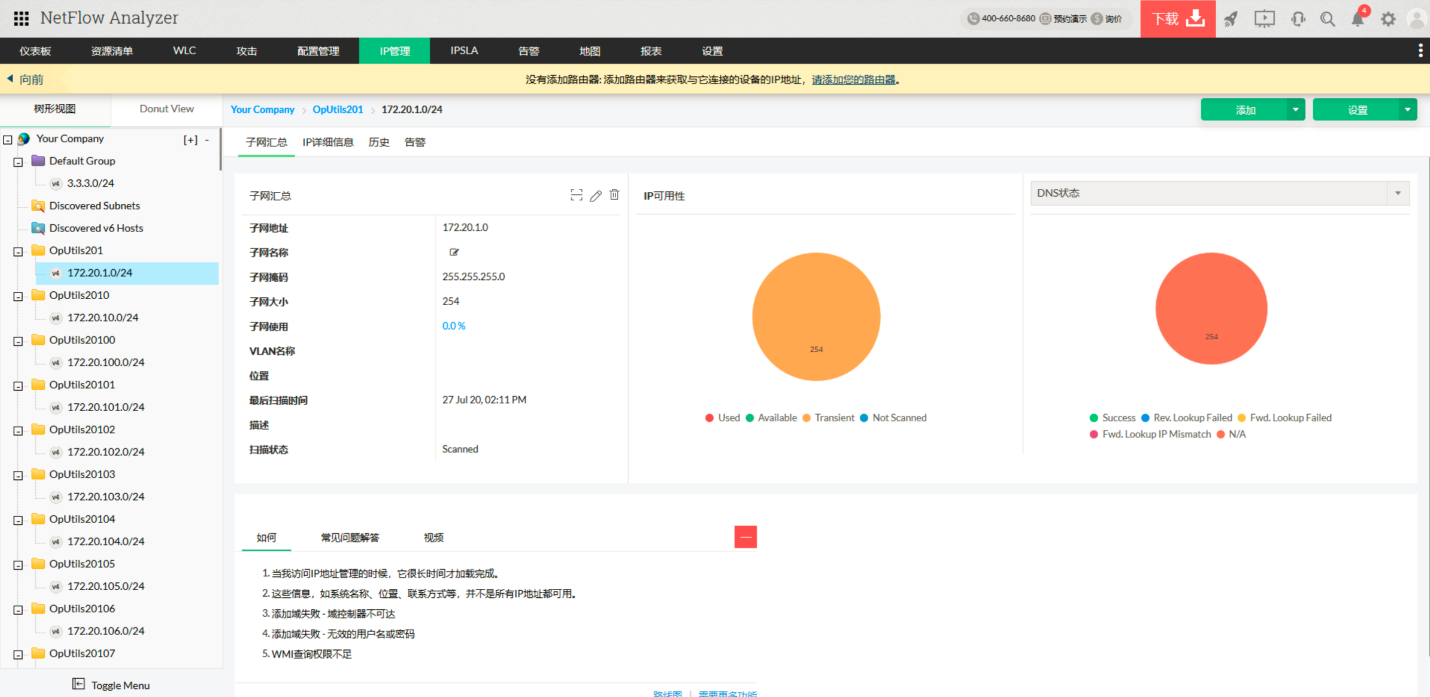Click the orange IP availability pie slice
The width and height of the screenshot is (1430, 697).
point(816,317)
